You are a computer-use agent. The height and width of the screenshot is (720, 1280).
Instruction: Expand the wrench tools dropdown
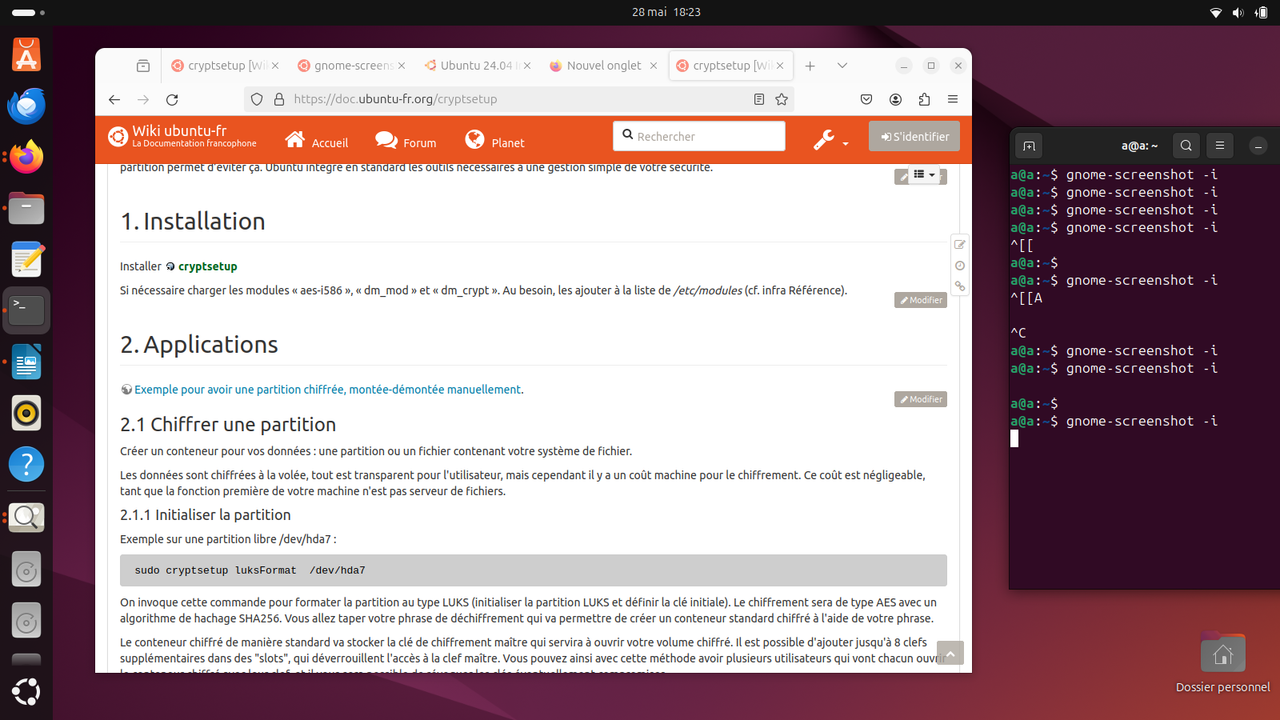(830, 141)
